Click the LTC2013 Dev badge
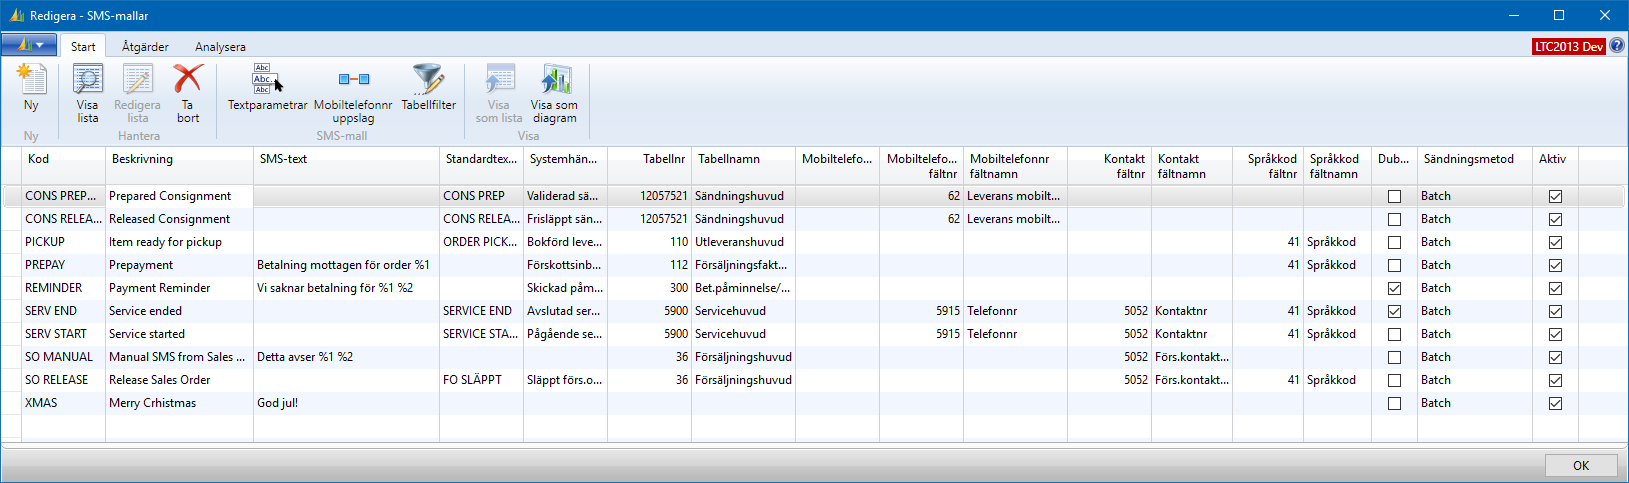 pyautogui.click(x=1569, y=46)
